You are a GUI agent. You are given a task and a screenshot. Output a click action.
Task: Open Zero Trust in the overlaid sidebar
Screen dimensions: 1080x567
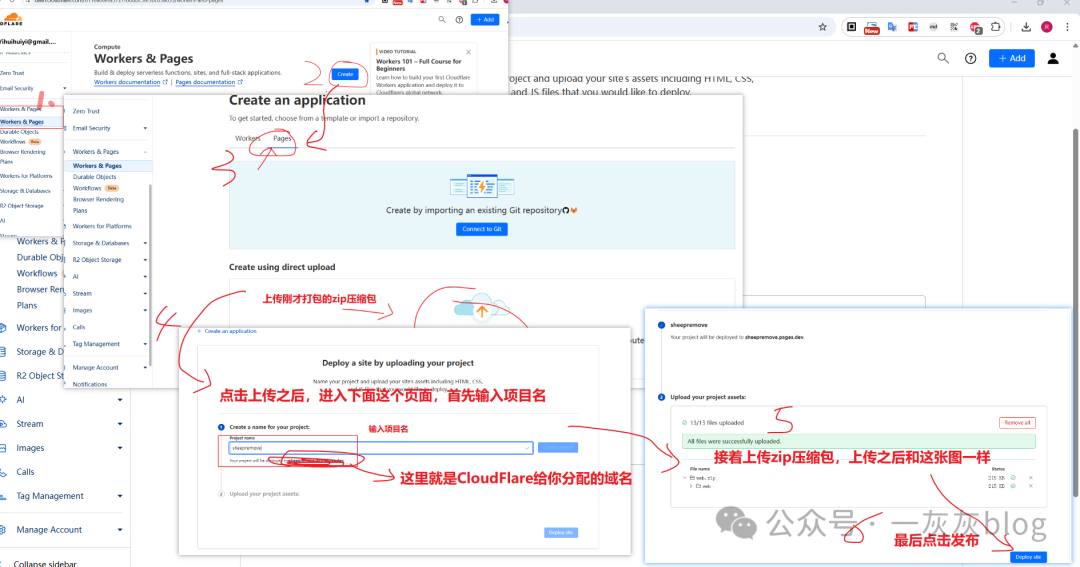tap(86, 111)
